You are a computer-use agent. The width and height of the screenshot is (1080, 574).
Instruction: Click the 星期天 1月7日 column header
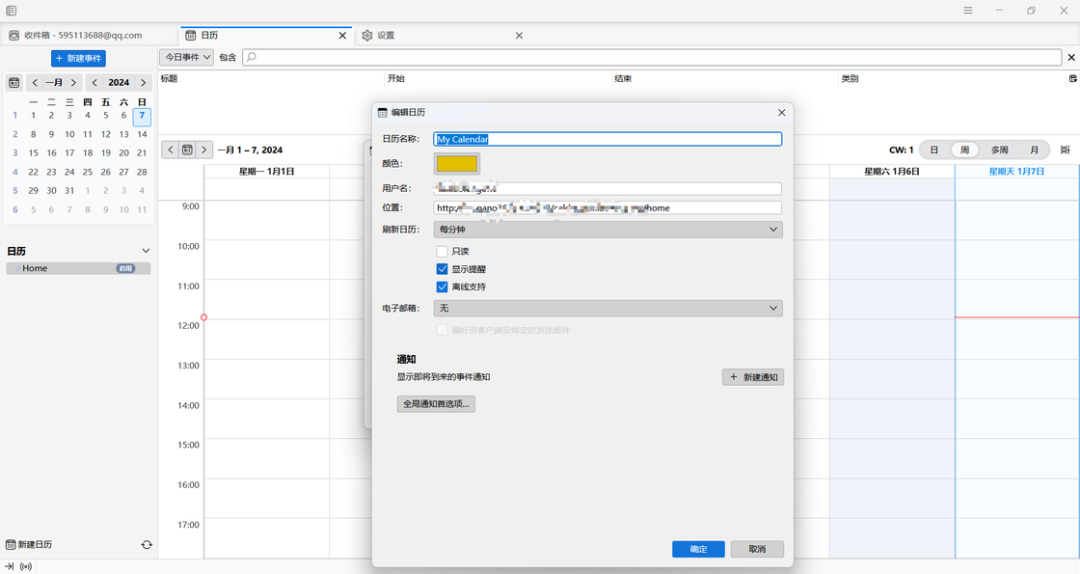click(x=1017, y=172)
